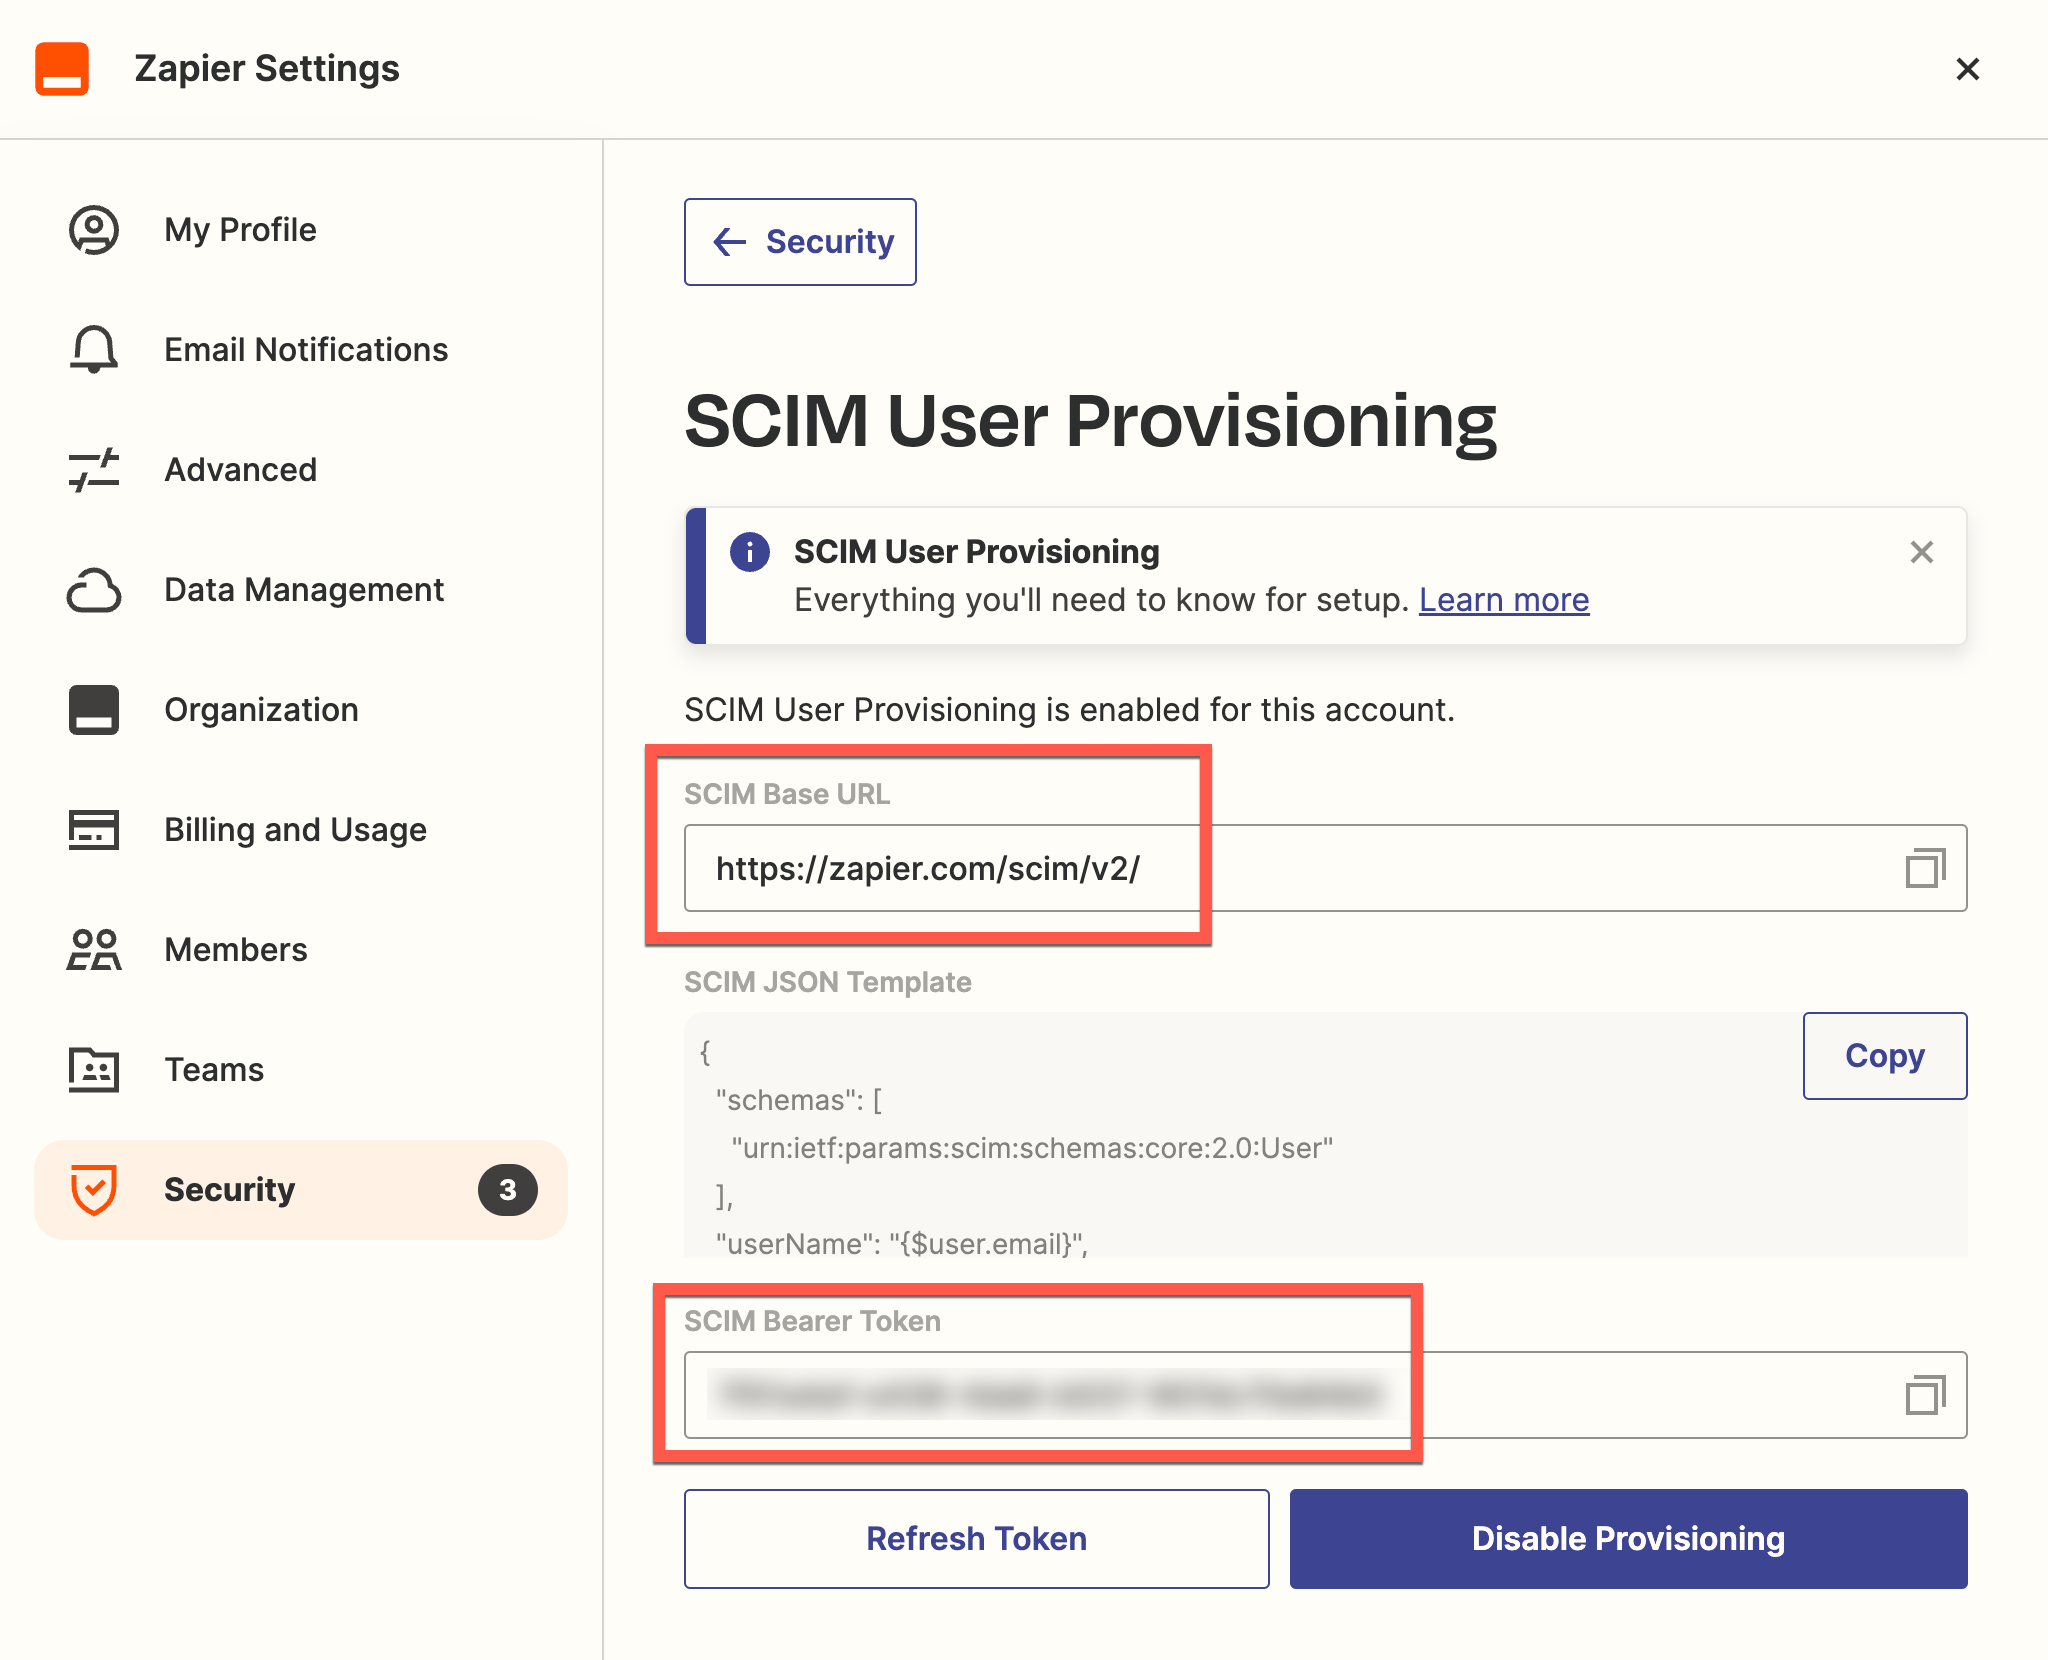Click the "schemas": [ line in template

[x=799, y=1100]
